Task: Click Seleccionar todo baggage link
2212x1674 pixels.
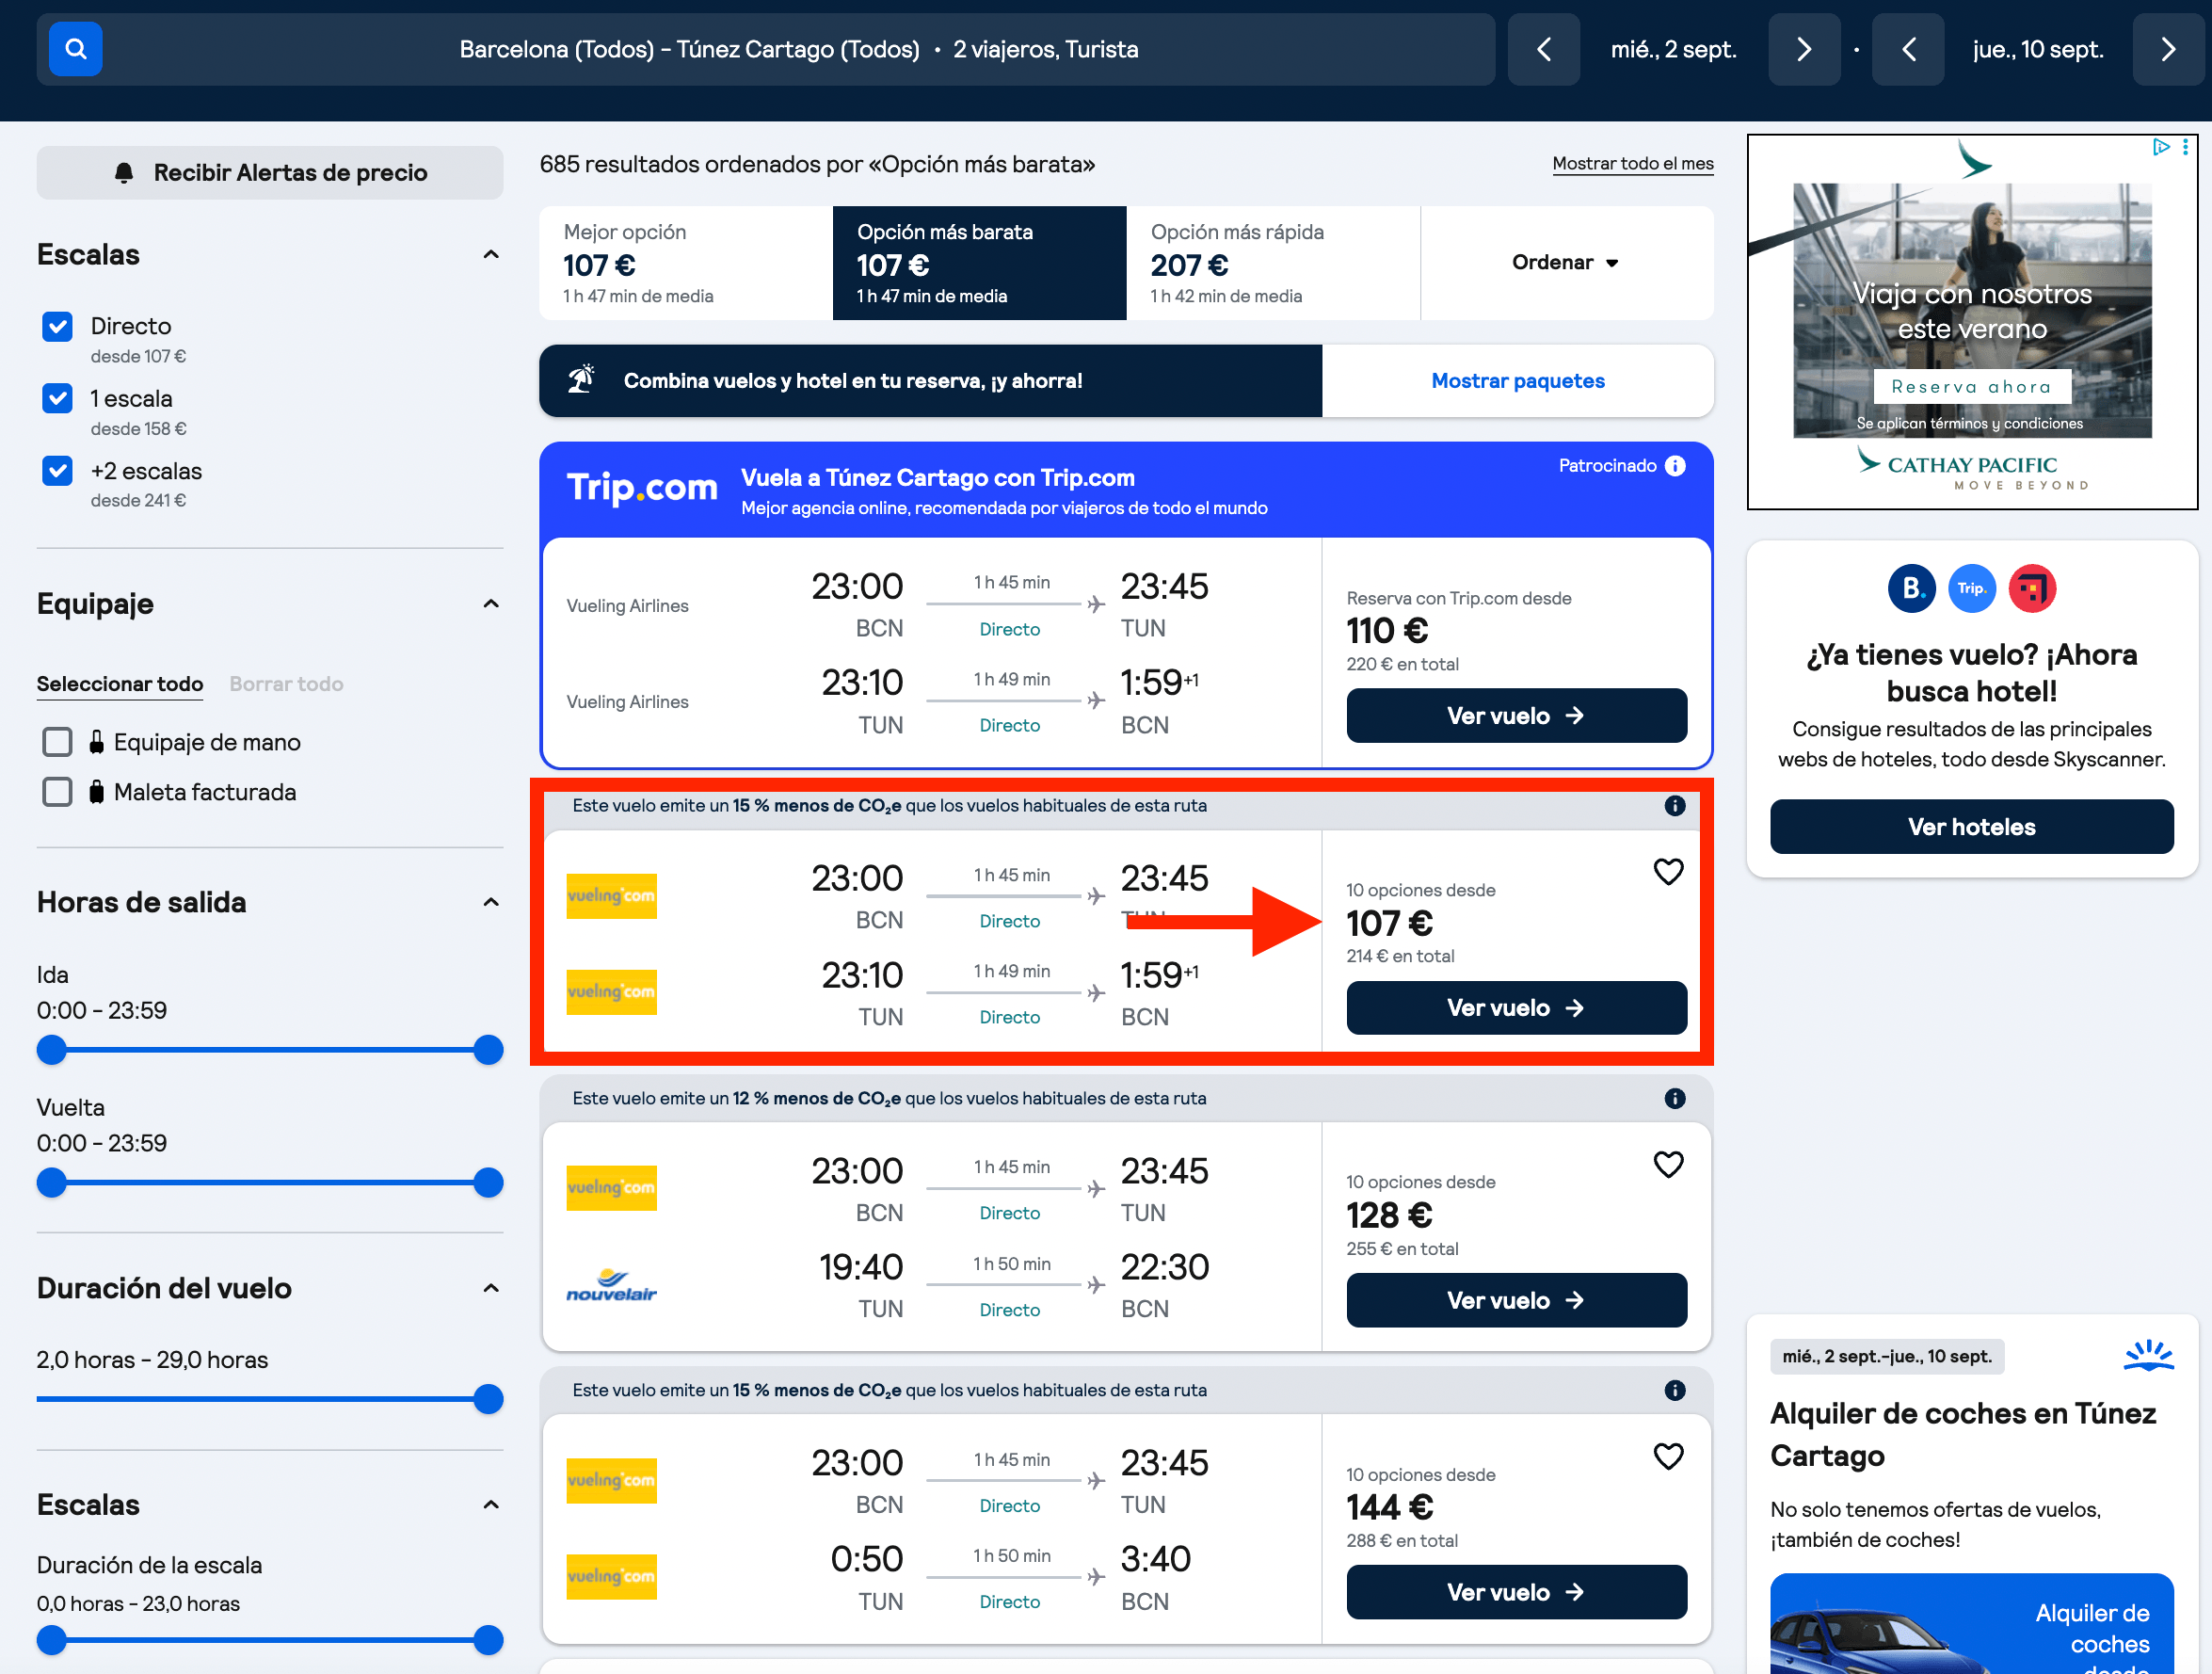Action: [120, 684]
